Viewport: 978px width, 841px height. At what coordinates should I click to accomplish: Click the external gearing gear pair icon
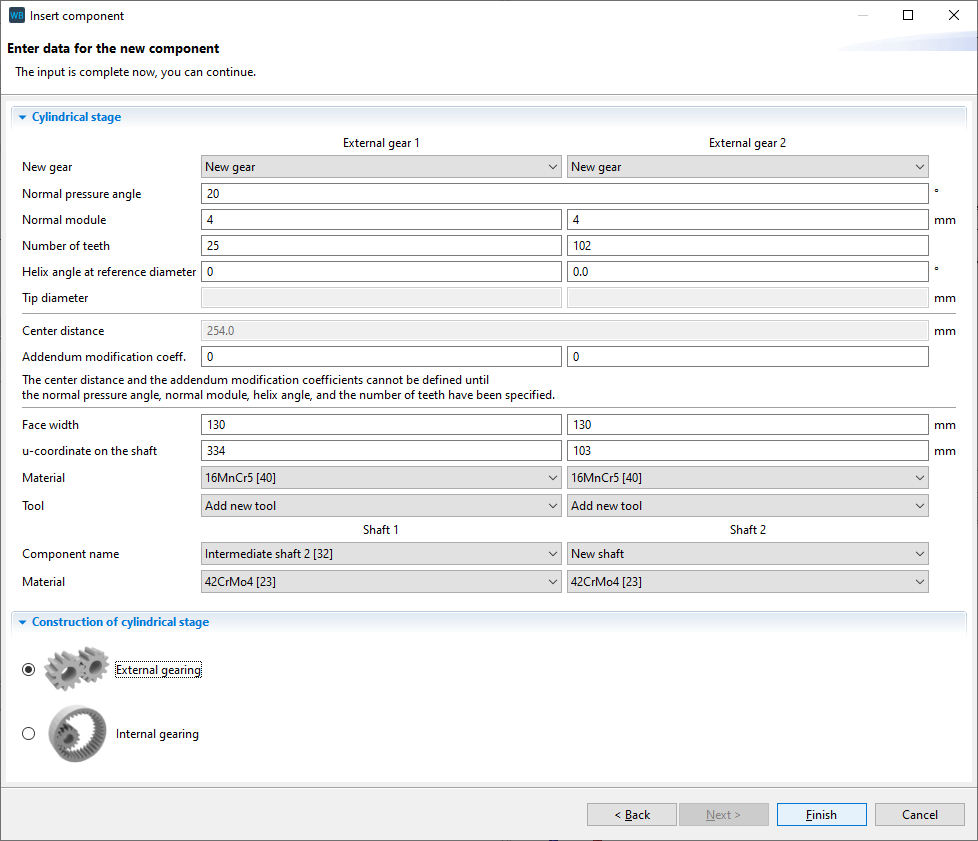(x=76, y=669)
